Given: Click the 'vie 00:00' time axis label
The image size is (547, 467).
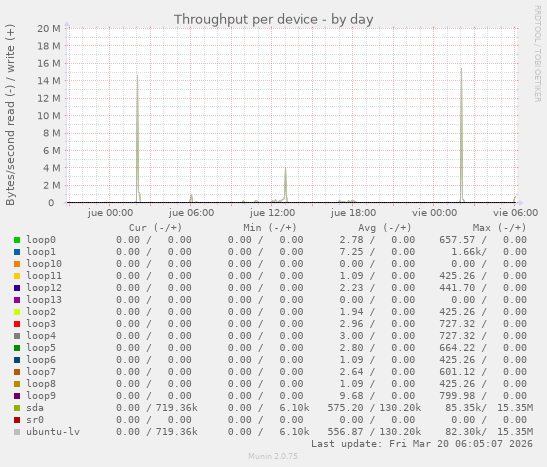Looking at the screenshot, I should click(x=434, y=213).
